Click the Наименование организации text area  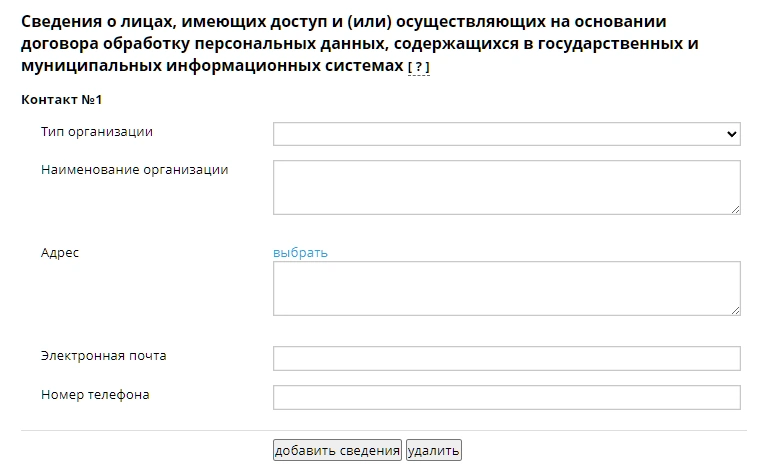[x=506, y=187]
